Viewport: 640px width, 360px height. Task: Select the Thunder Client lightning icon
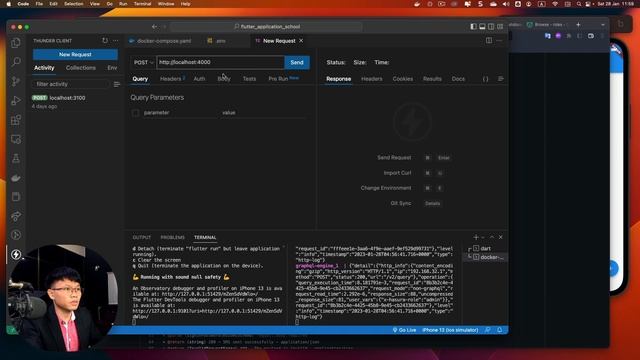pos(16,254)
